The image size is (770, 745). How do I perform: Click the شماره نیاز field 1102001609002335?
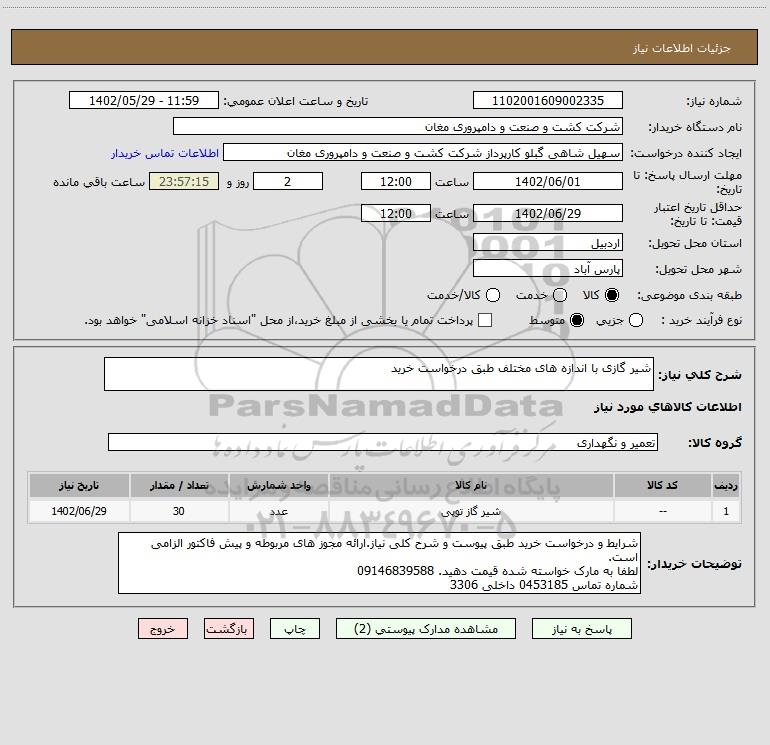coord(548,100)
